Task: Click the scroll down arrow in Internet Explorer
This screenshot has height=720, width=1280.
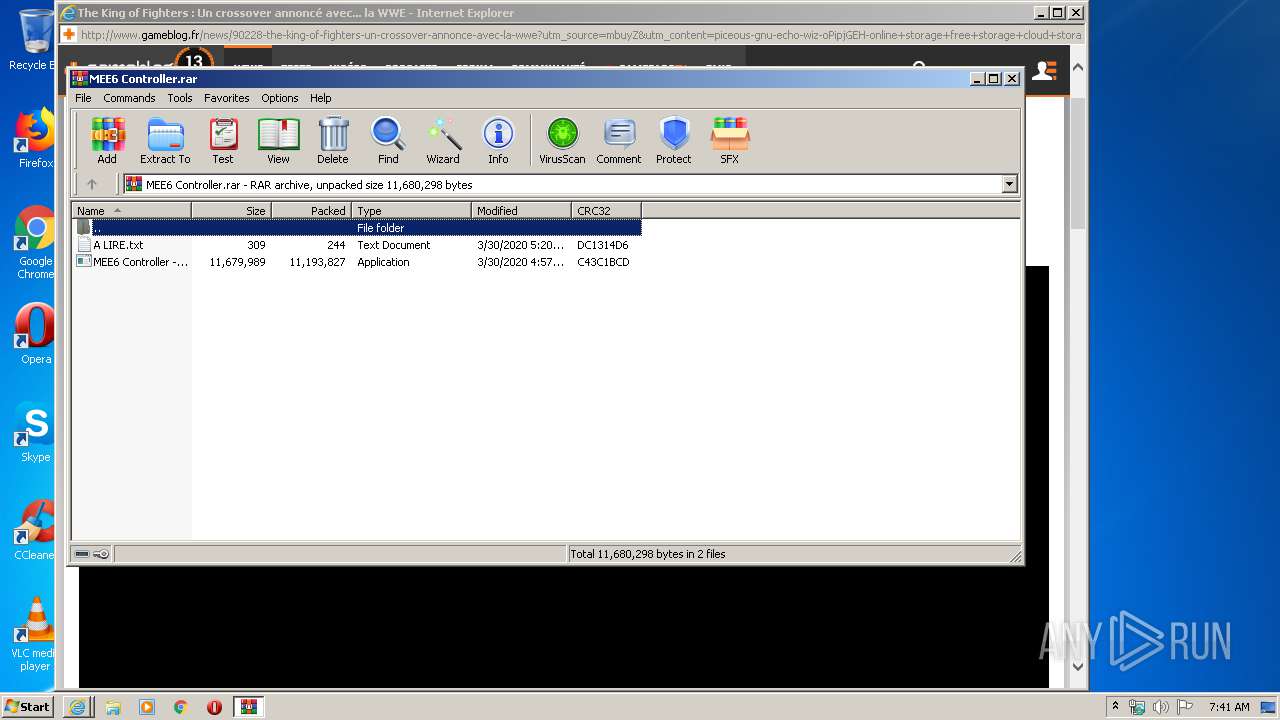Action: pos(1077,667)
